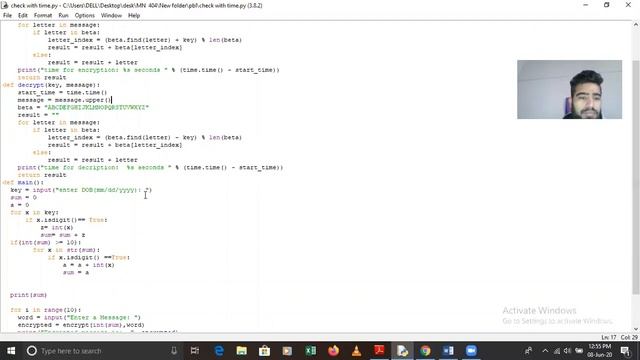Click the alphabet string after 'beta ='
This screenshot has width=640, height=360.
97,107
